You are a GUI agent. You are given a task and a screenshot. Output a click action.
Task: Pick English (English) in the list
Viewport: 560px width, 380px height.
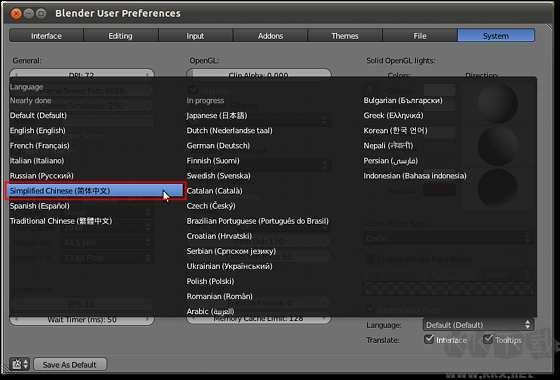[38, 130]
